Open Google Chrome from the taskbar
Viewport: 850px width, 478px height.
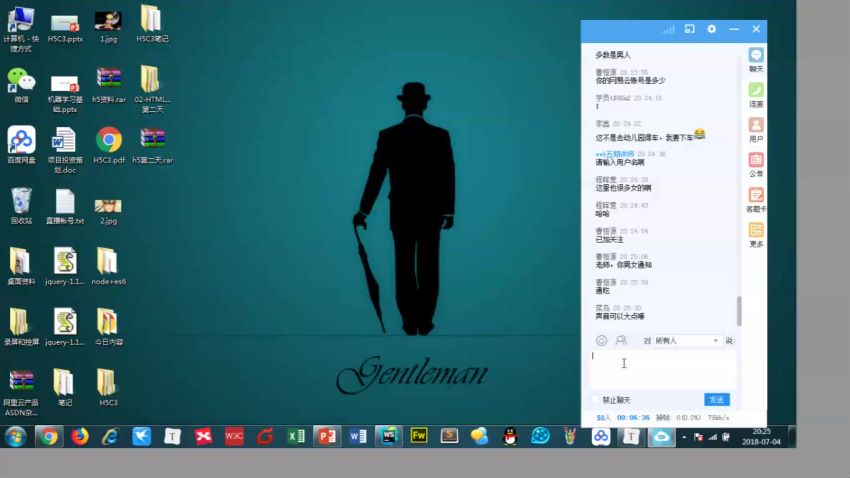pos(48,436)
